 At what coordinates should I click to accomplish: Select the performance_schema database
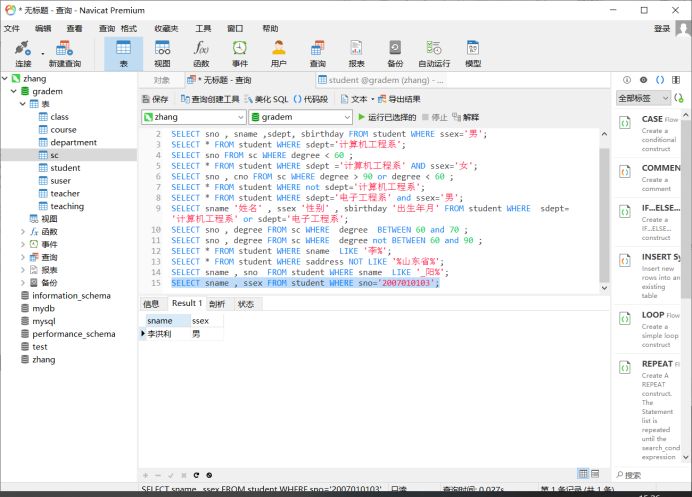(x=73, y=334)
